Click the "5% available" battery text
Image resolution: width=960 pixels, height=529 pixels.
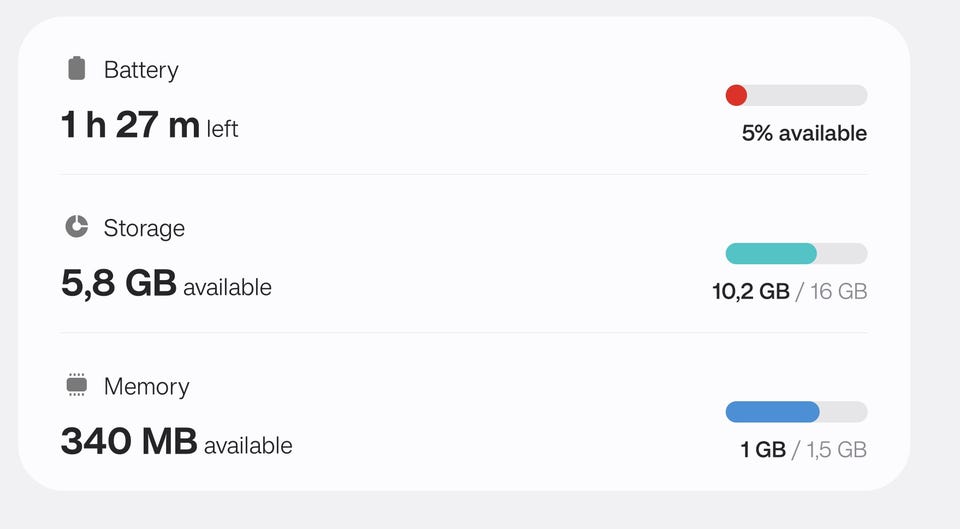click(x=804, y=133)
